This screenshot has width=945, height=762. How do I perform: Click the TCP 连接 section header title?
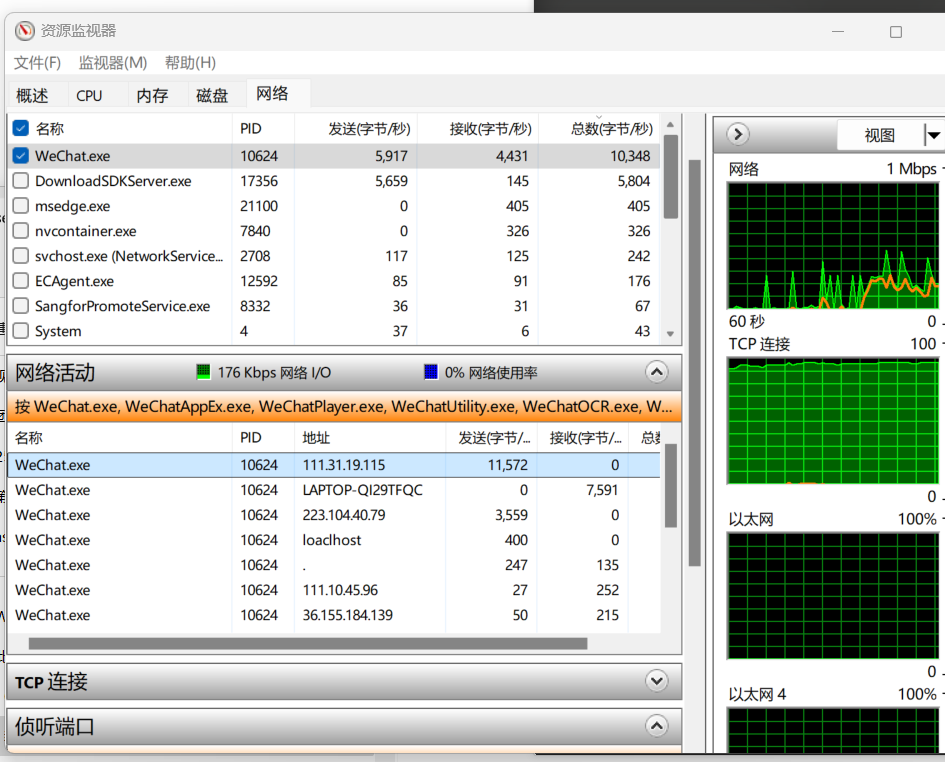tap(51, 682)
